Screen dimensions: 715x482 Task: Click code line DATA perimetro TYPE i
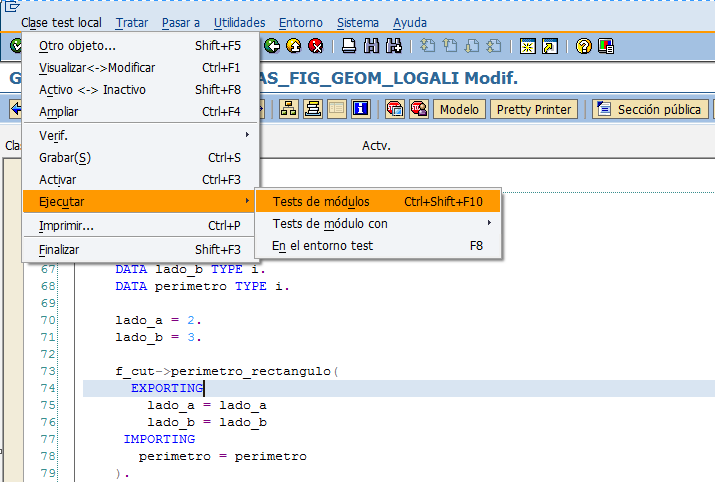tap(202, 286)
